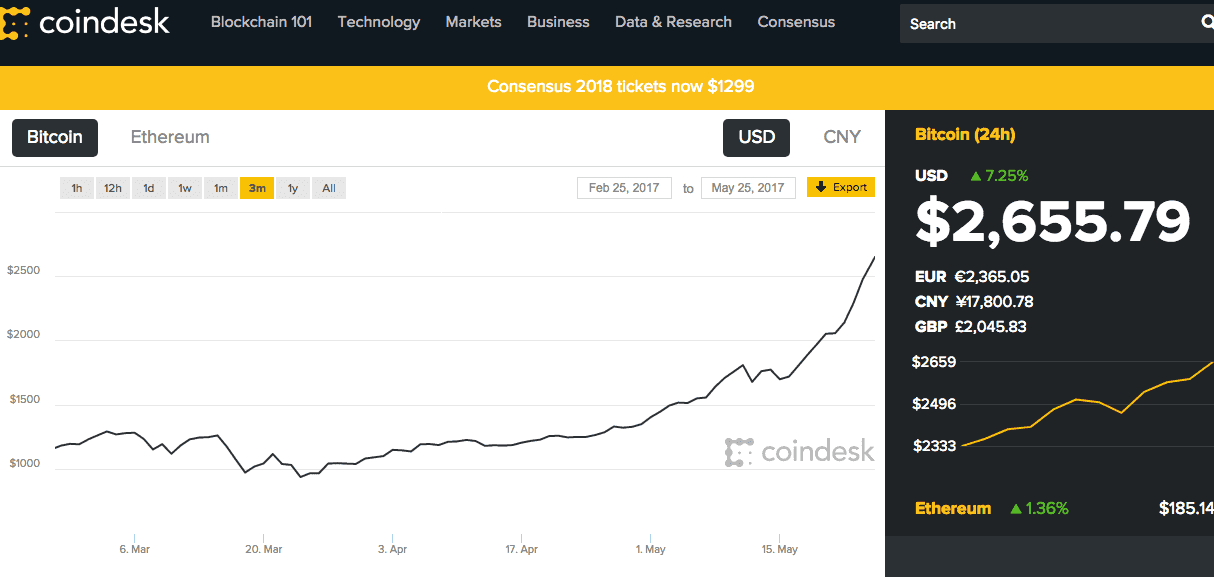Click the 24h Bitcoin mini price chart

(1070, 405)
